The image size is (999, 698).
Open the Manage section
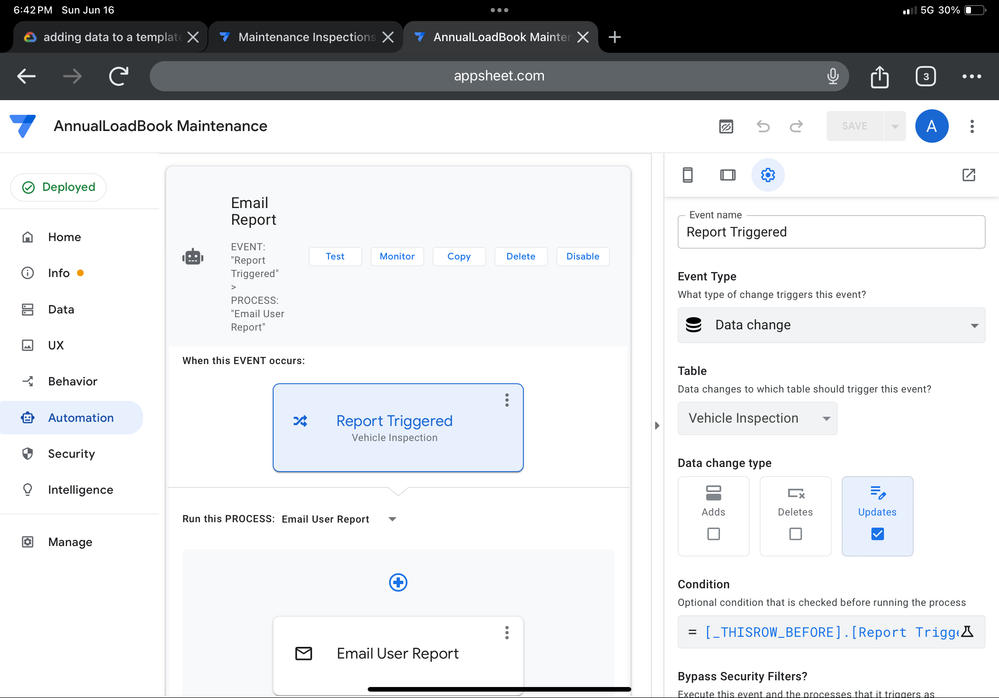coord(70,542)
